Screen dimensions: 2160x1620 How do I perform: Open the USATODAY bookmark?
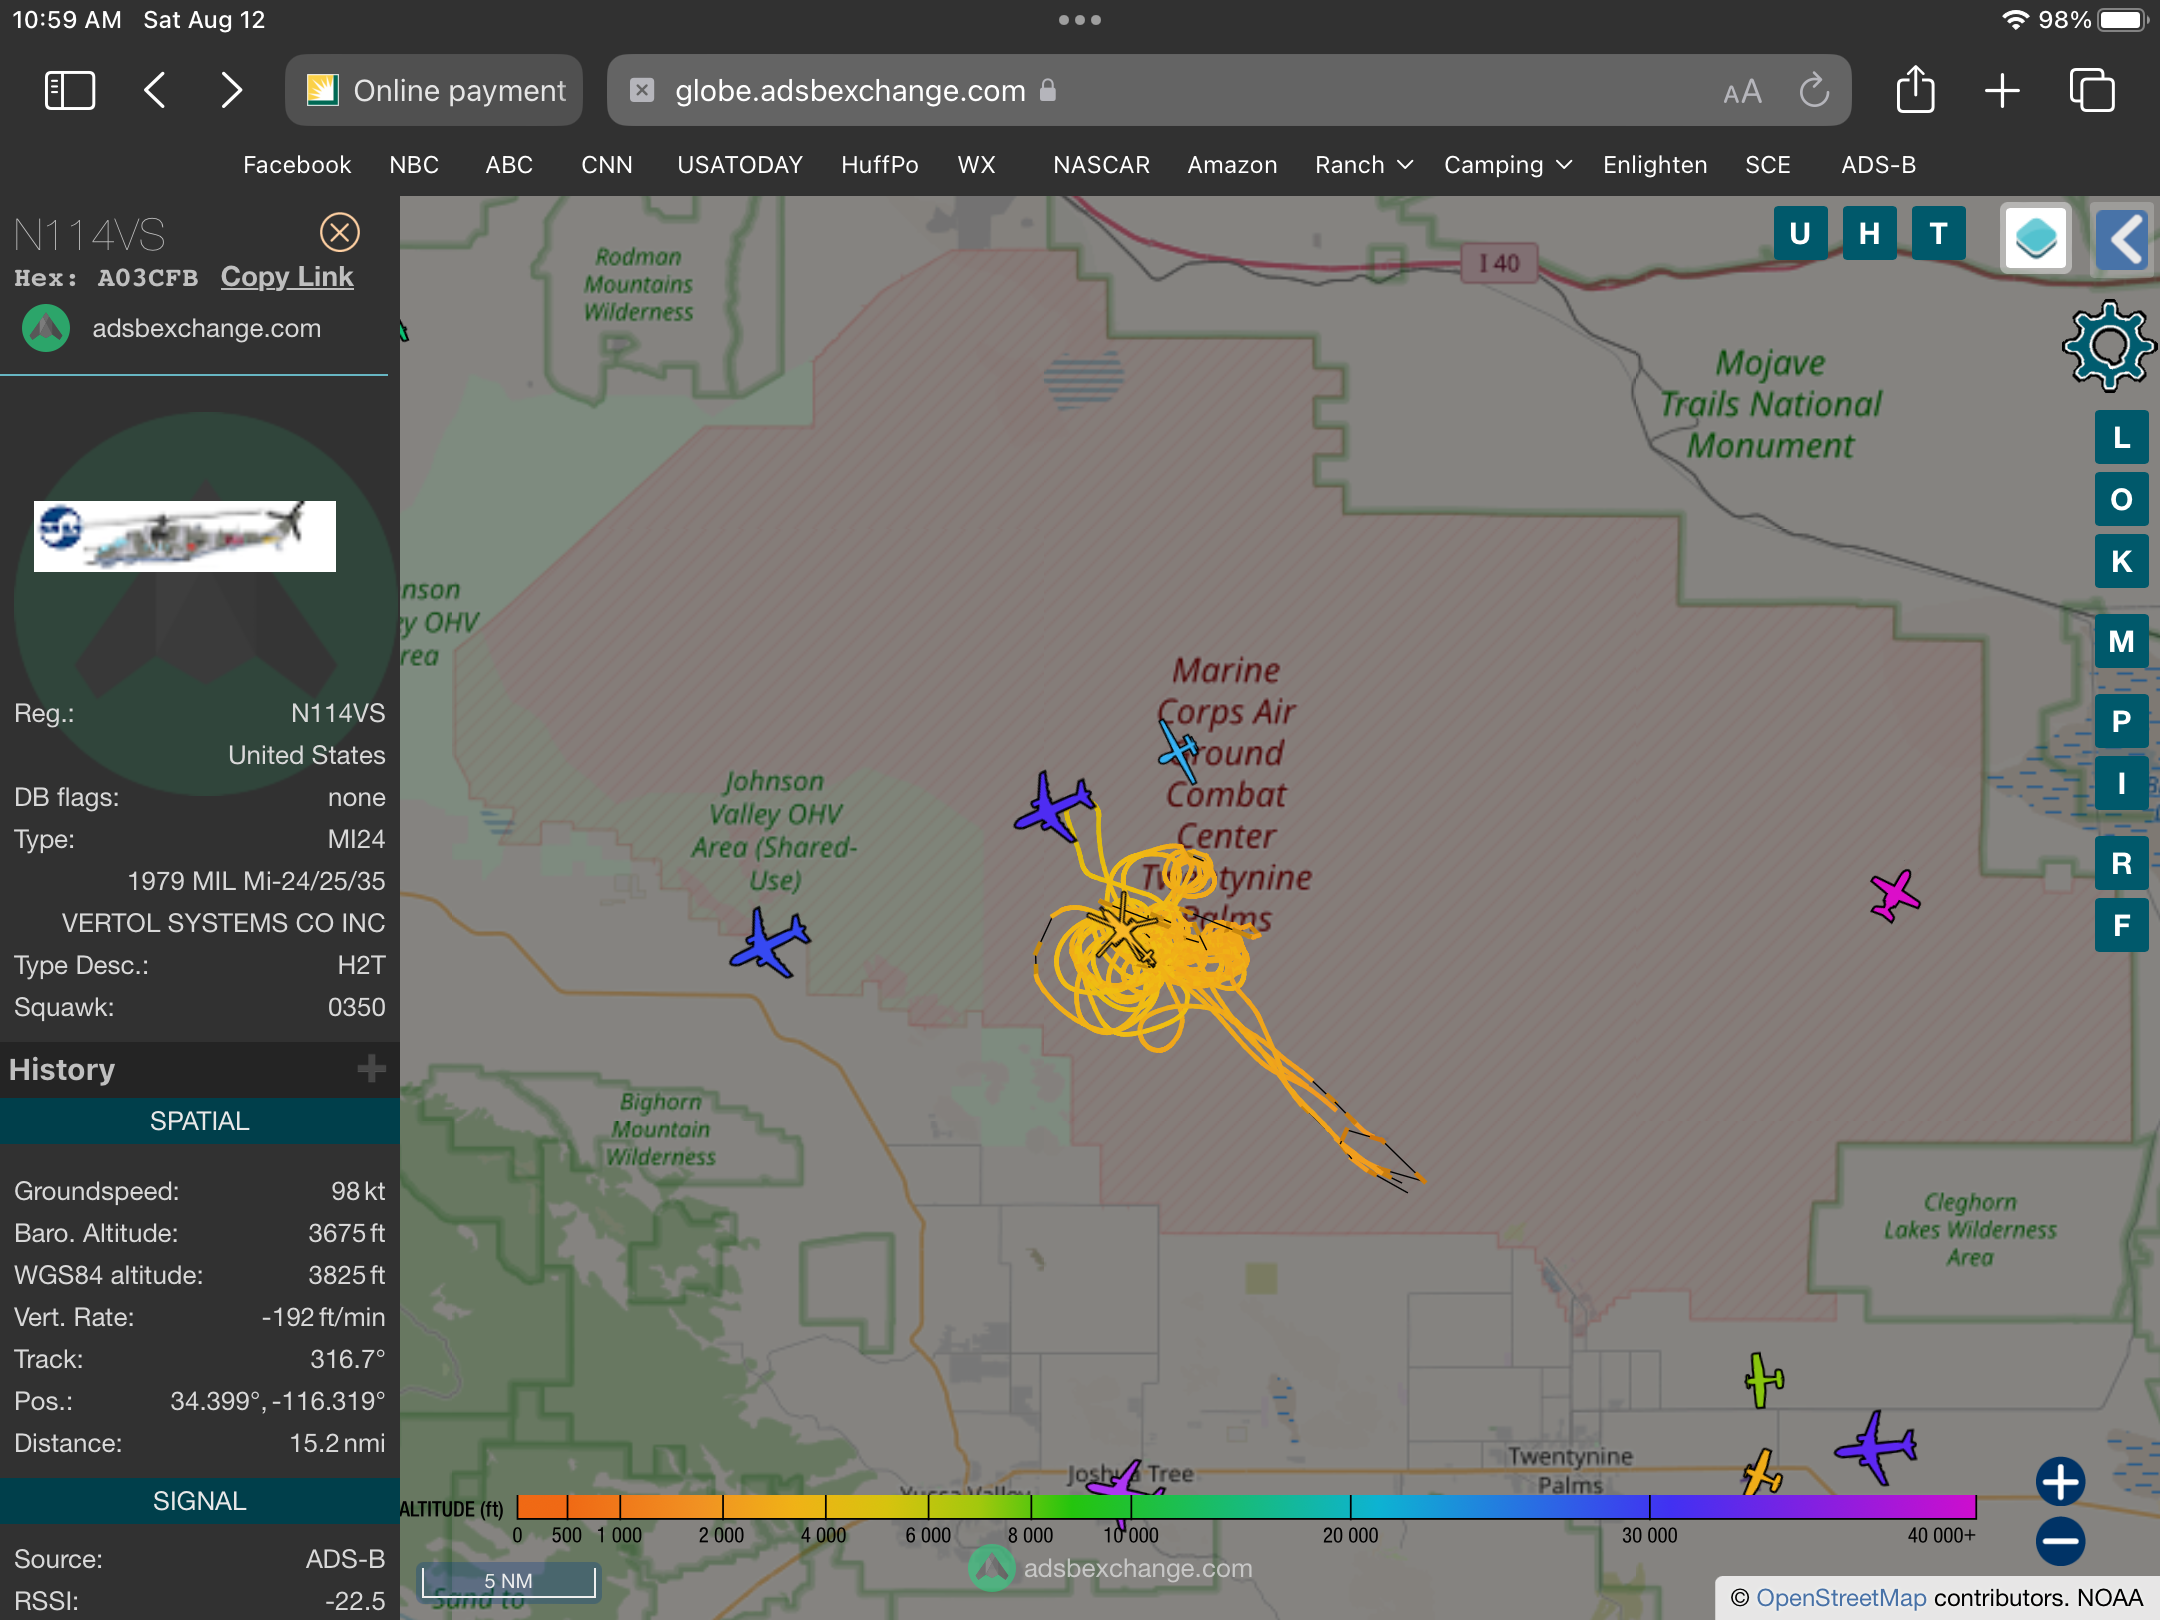740,165
